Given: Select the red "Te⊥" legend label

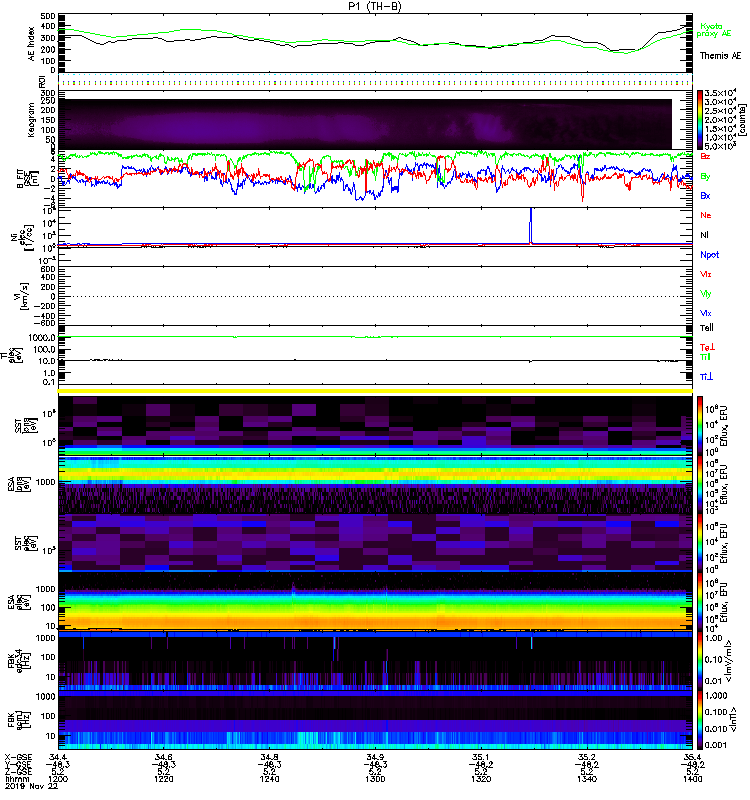Looking at the screenshot, I should coord(707,347).
